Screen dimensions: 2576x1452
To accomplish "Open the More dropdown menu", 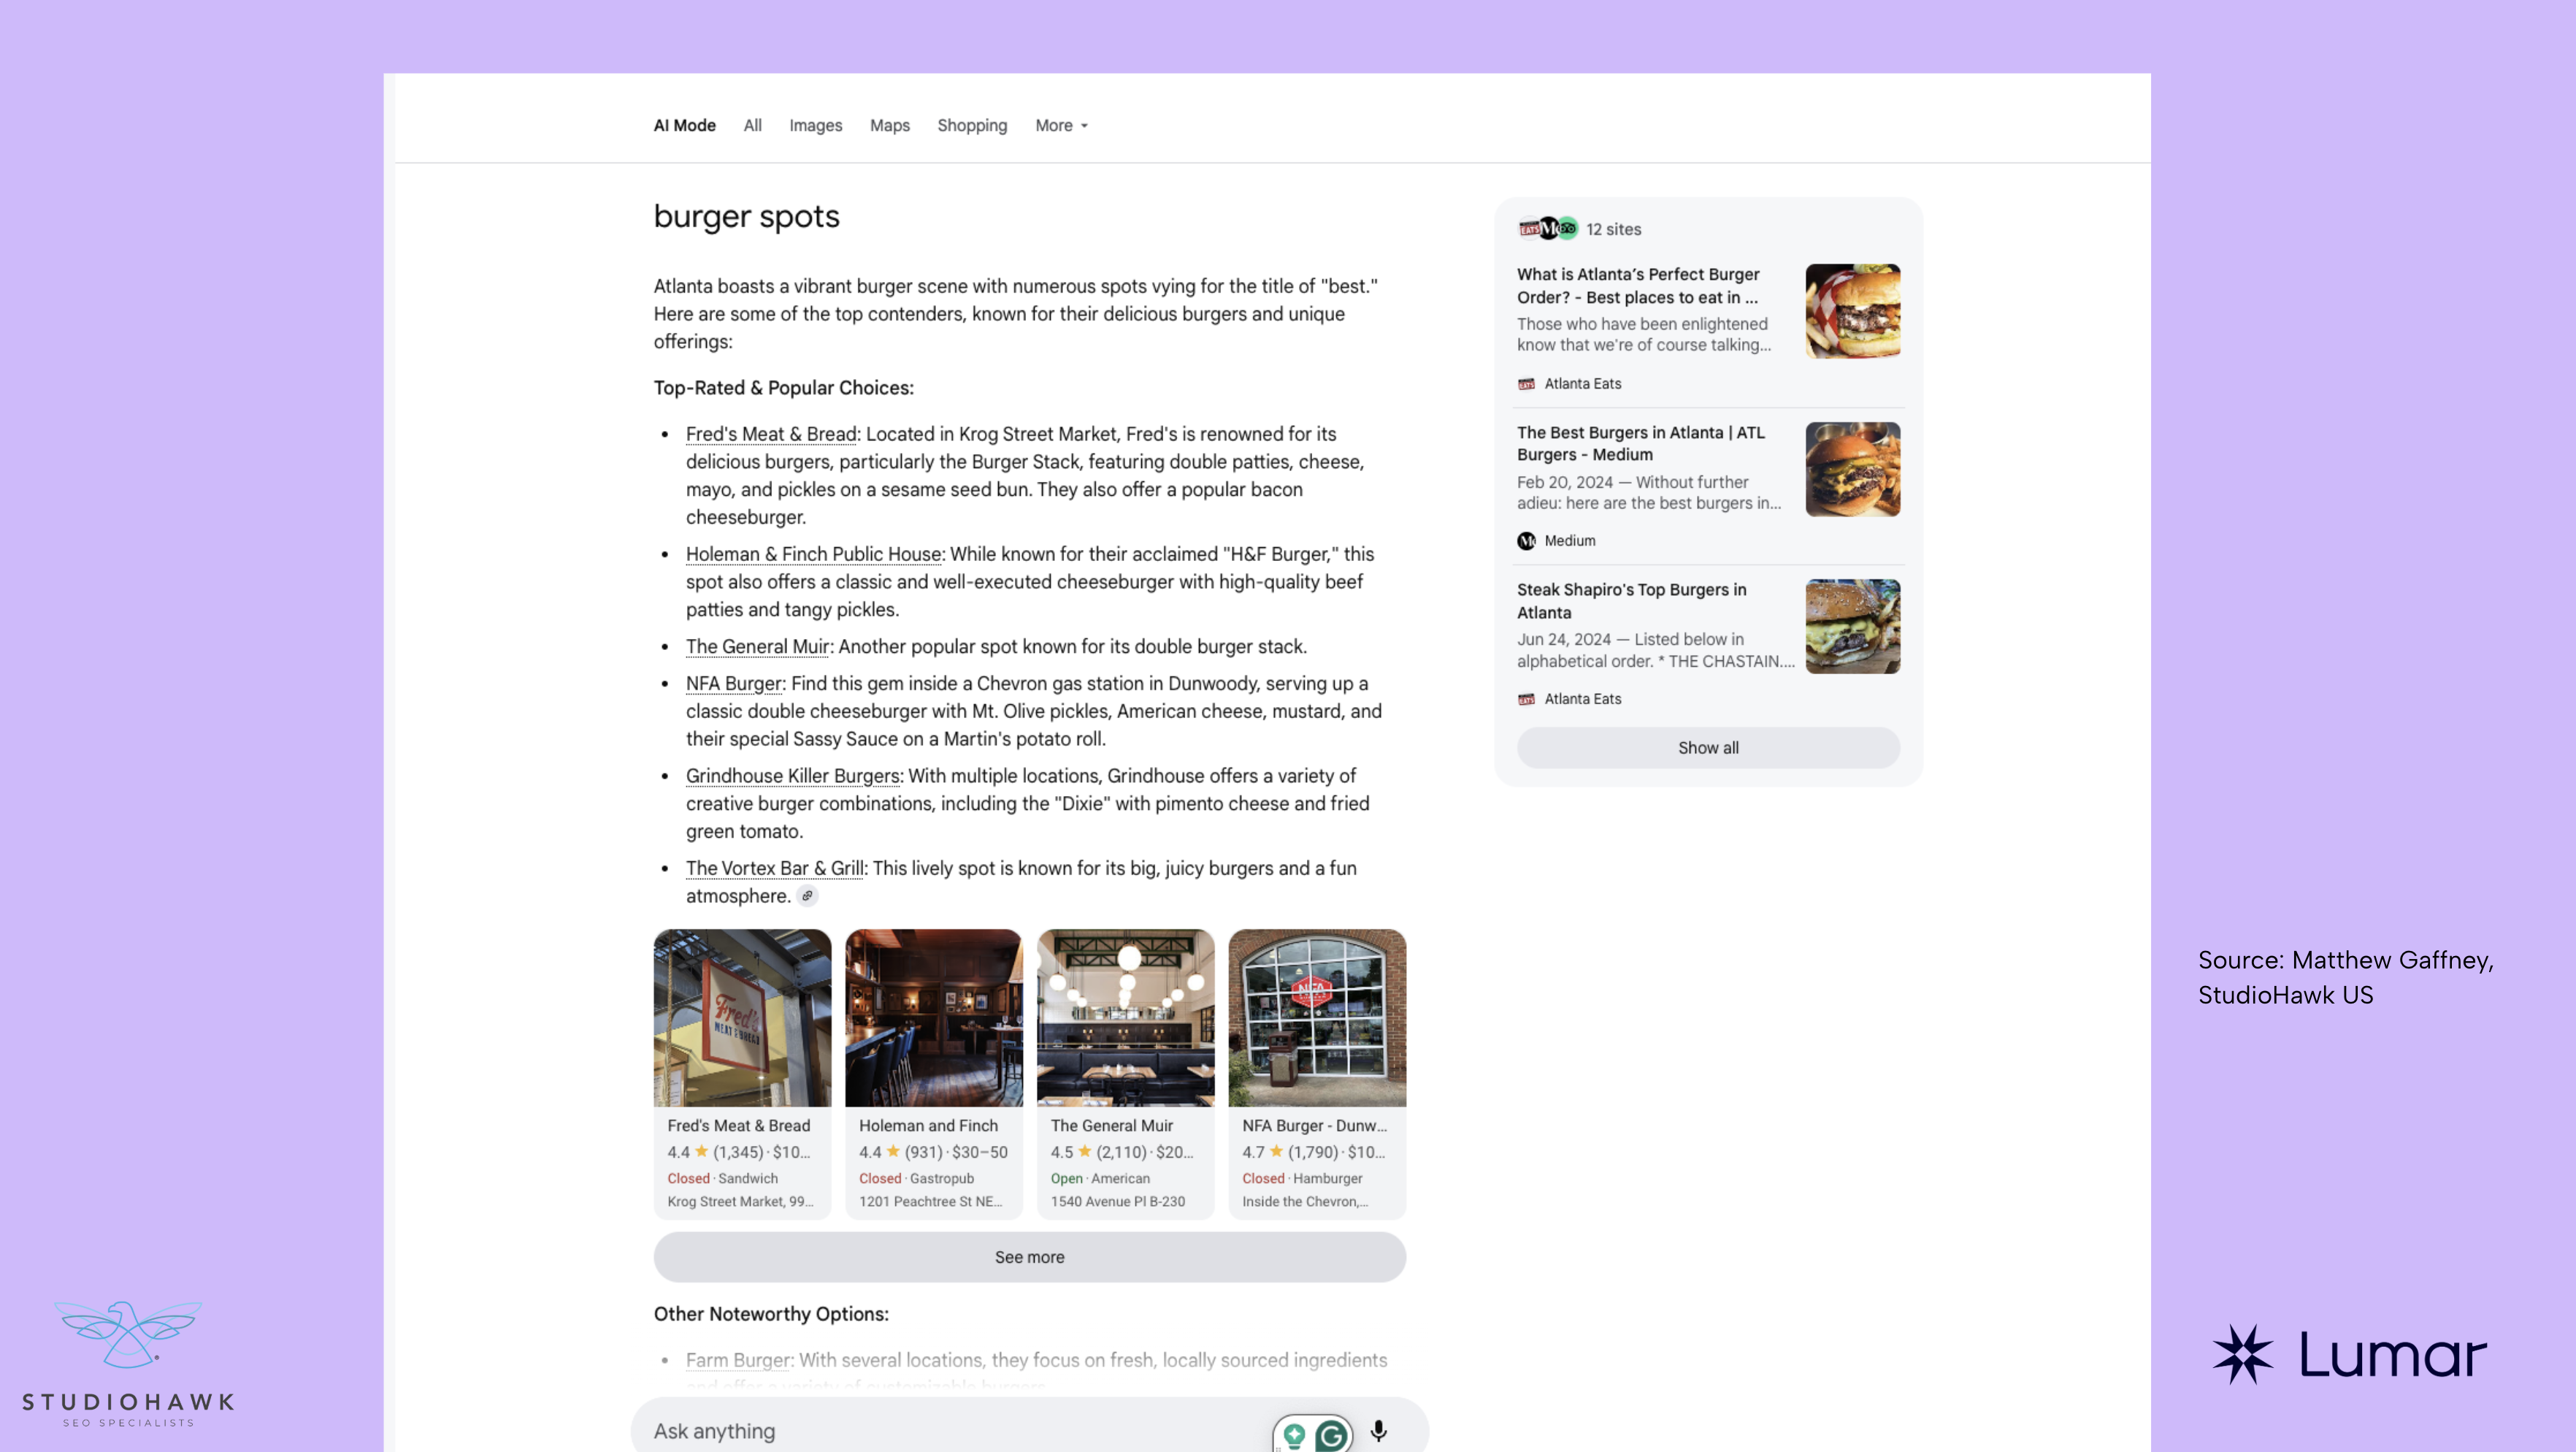I will 1061,125.
